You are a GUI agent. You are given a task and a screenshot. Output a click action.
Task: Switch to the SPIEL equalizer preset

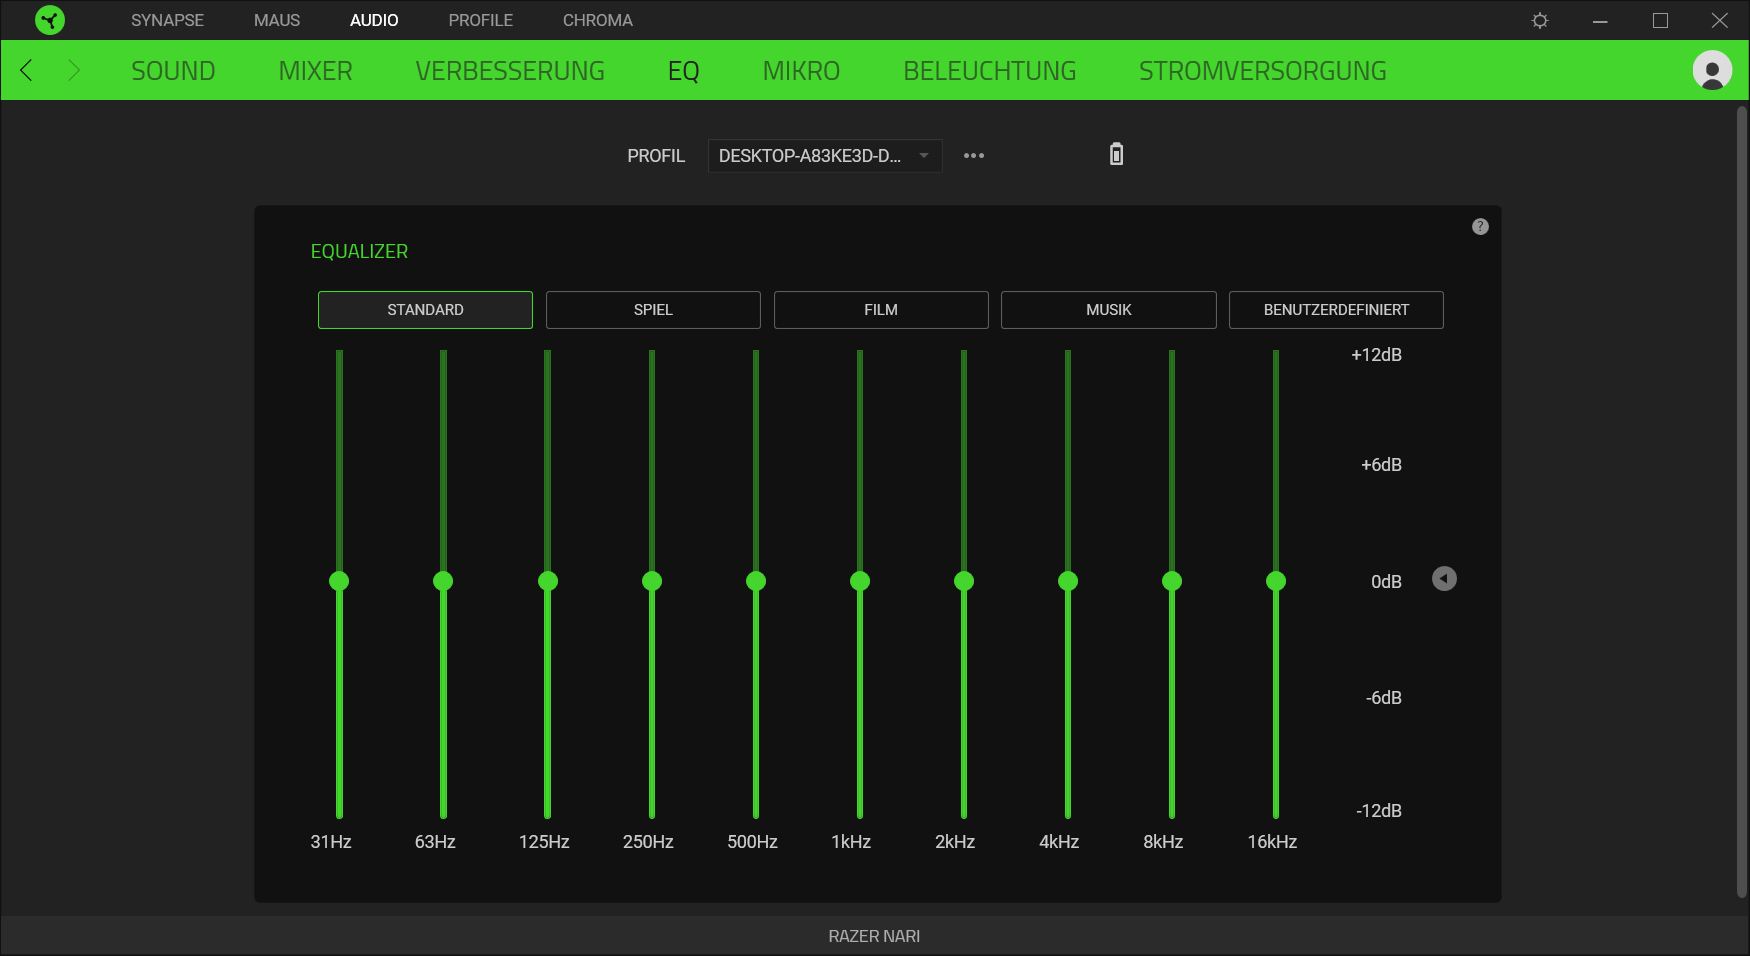[x=653, y=310]
